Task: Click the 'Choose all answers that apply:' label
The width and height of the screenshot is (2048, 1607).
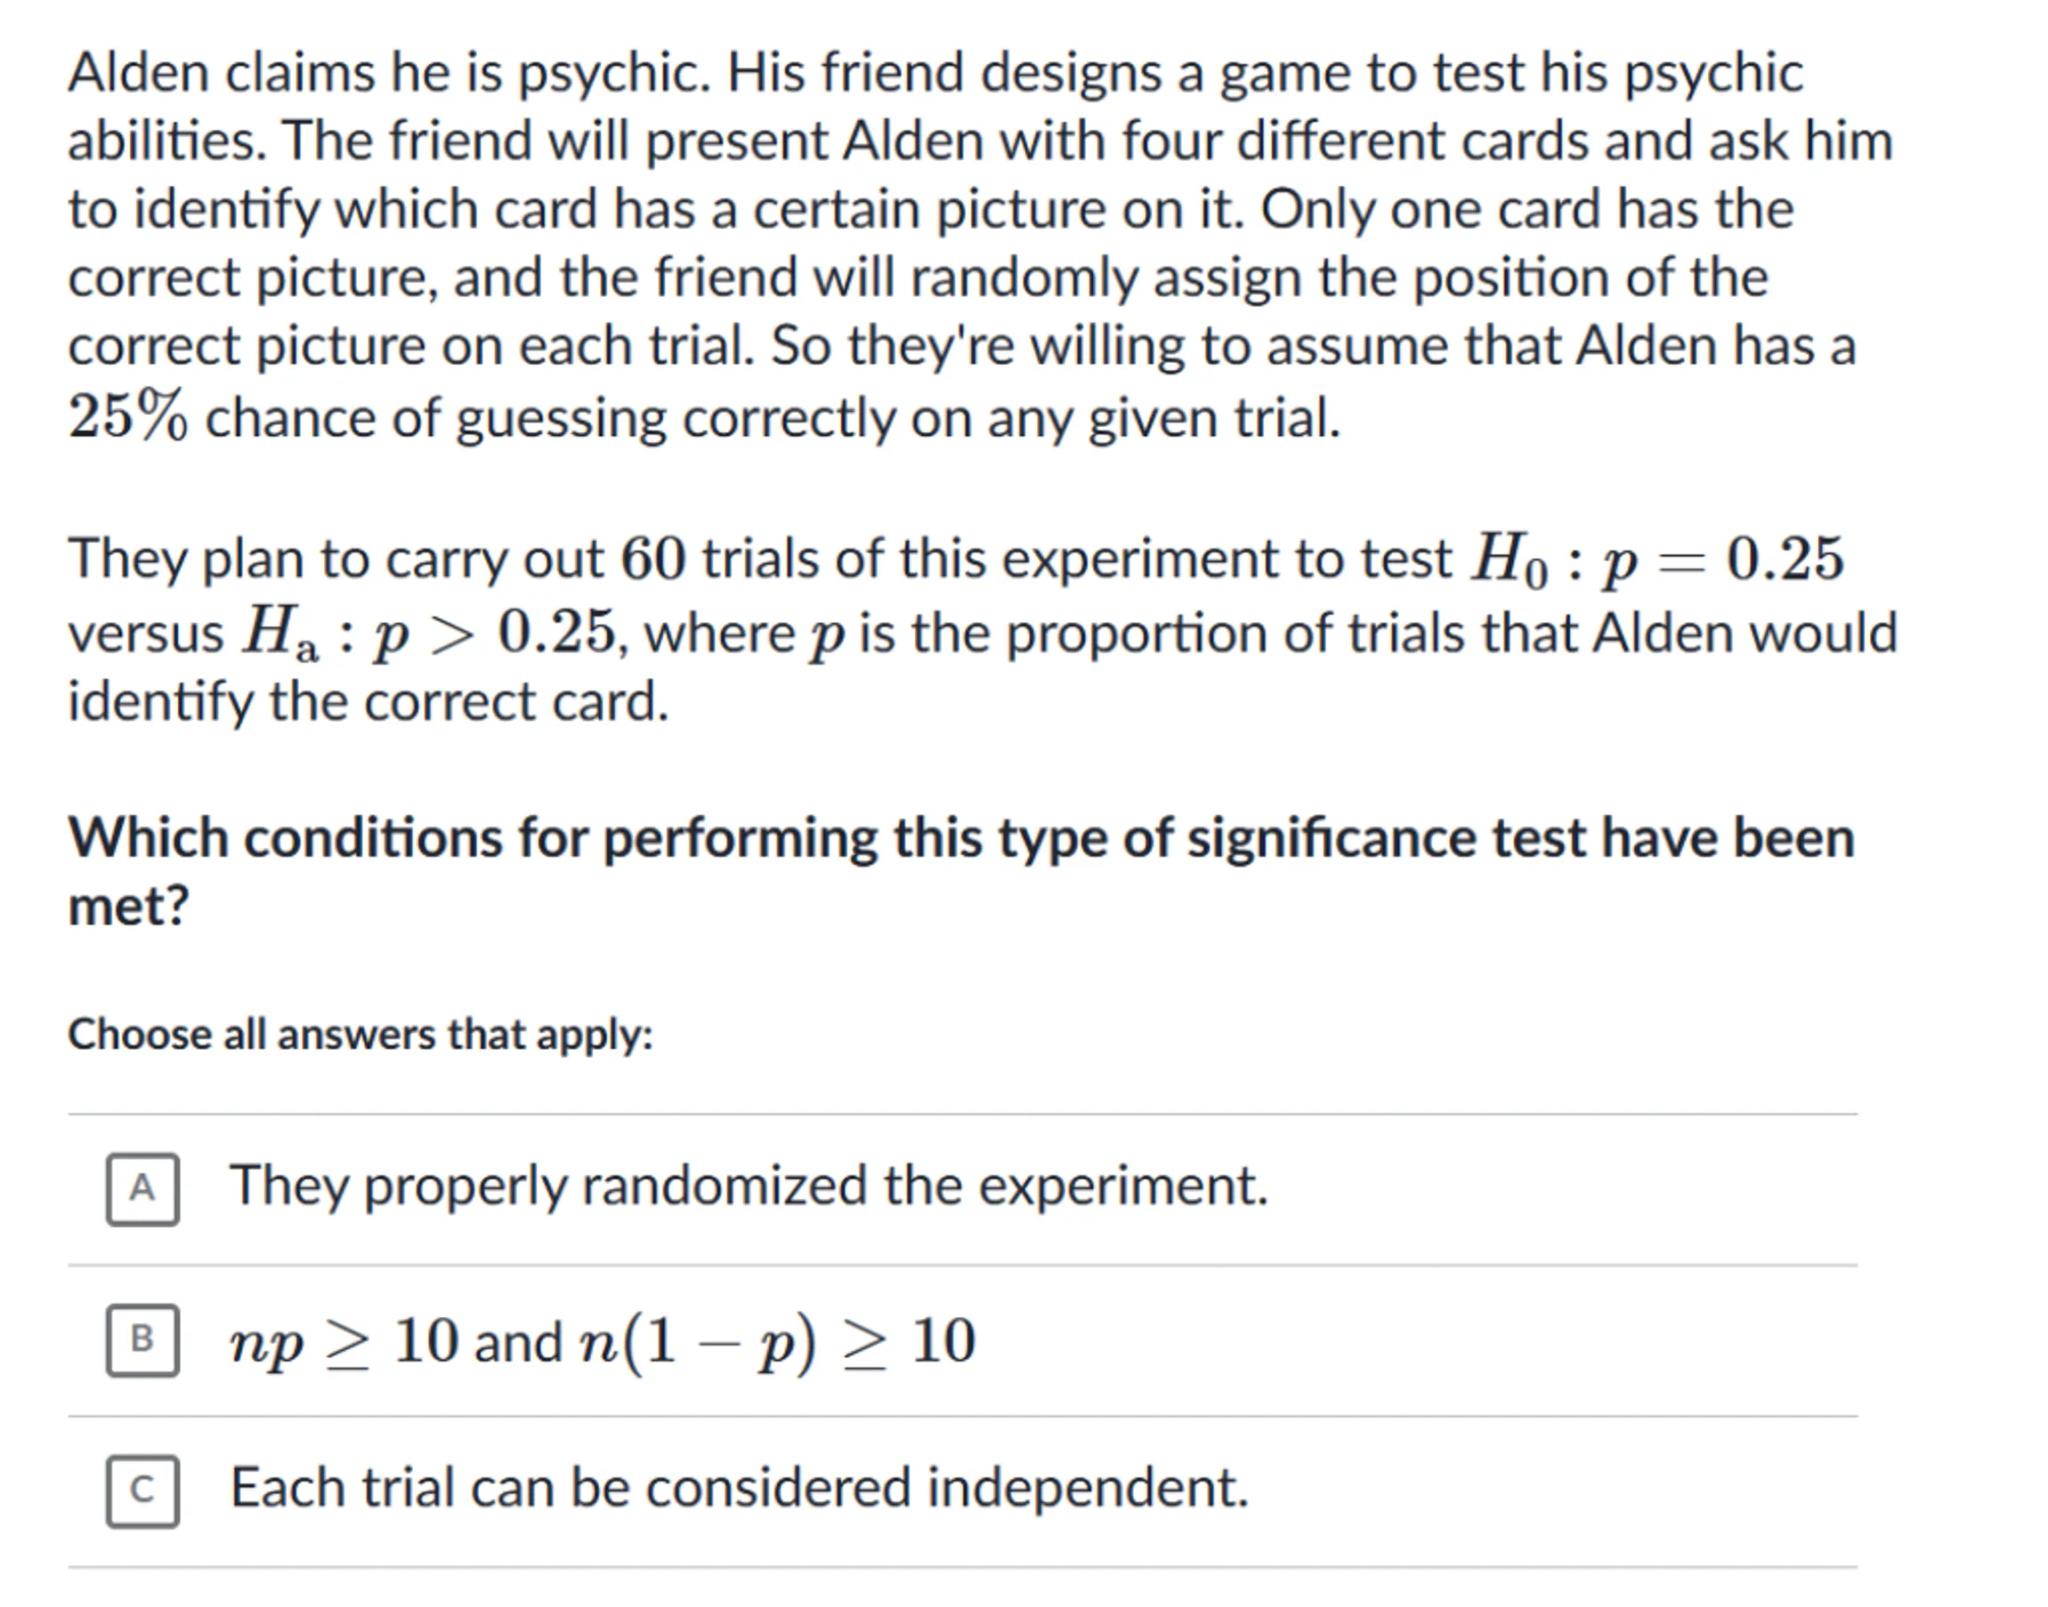Action: [360, 1034]
